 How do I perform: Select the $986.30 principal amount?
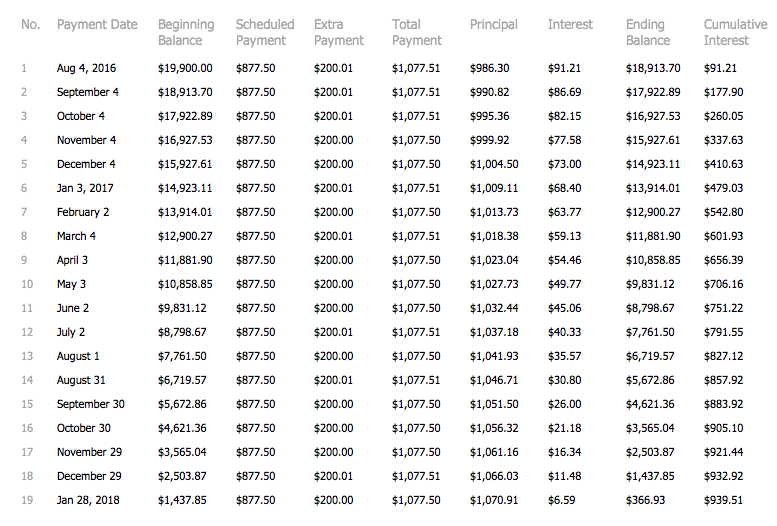489,68
